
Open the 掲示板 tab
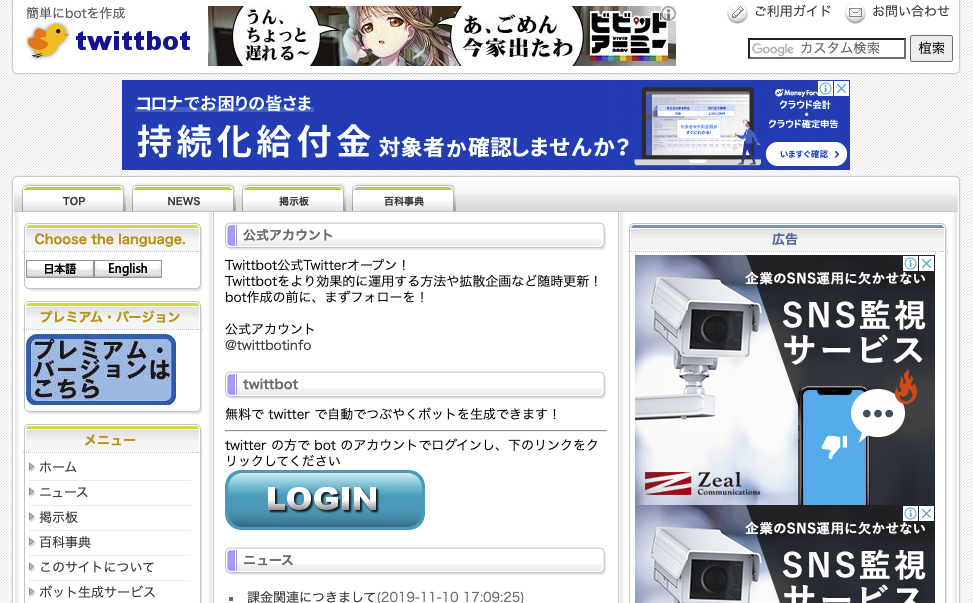tap(293, 200)
